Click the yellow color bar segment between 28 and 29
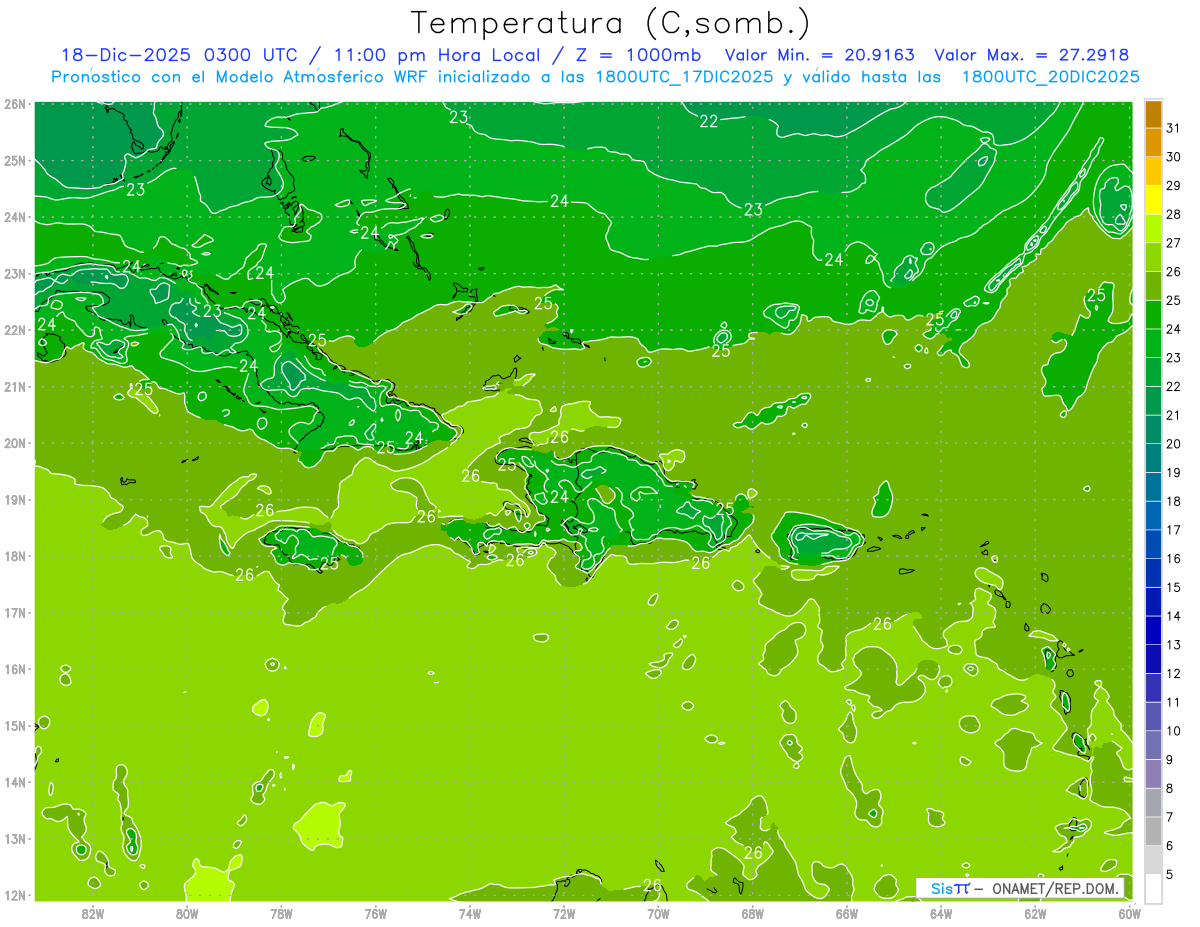 [1153, 200]
